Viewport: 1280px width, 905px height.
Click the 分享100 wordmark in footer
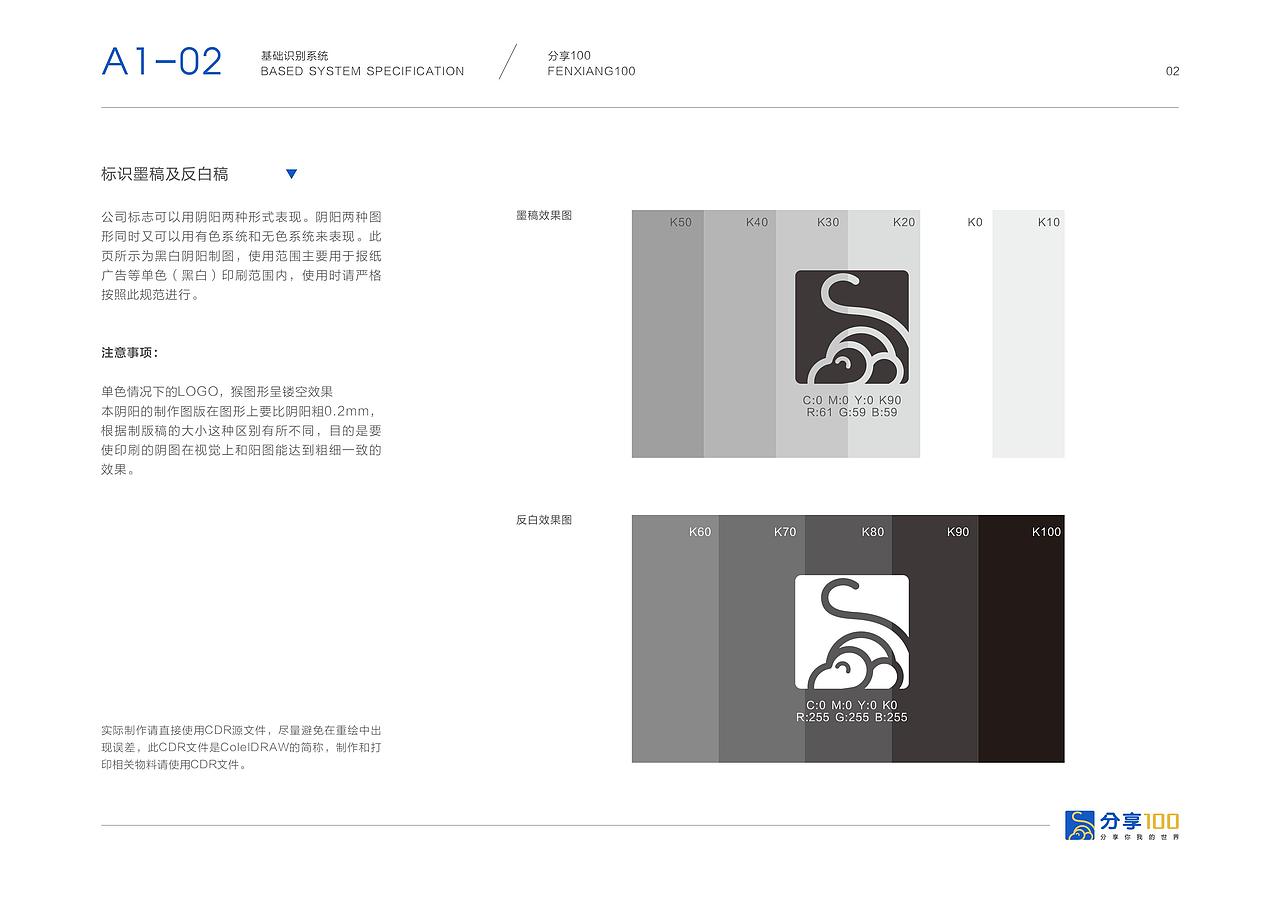1140,820
